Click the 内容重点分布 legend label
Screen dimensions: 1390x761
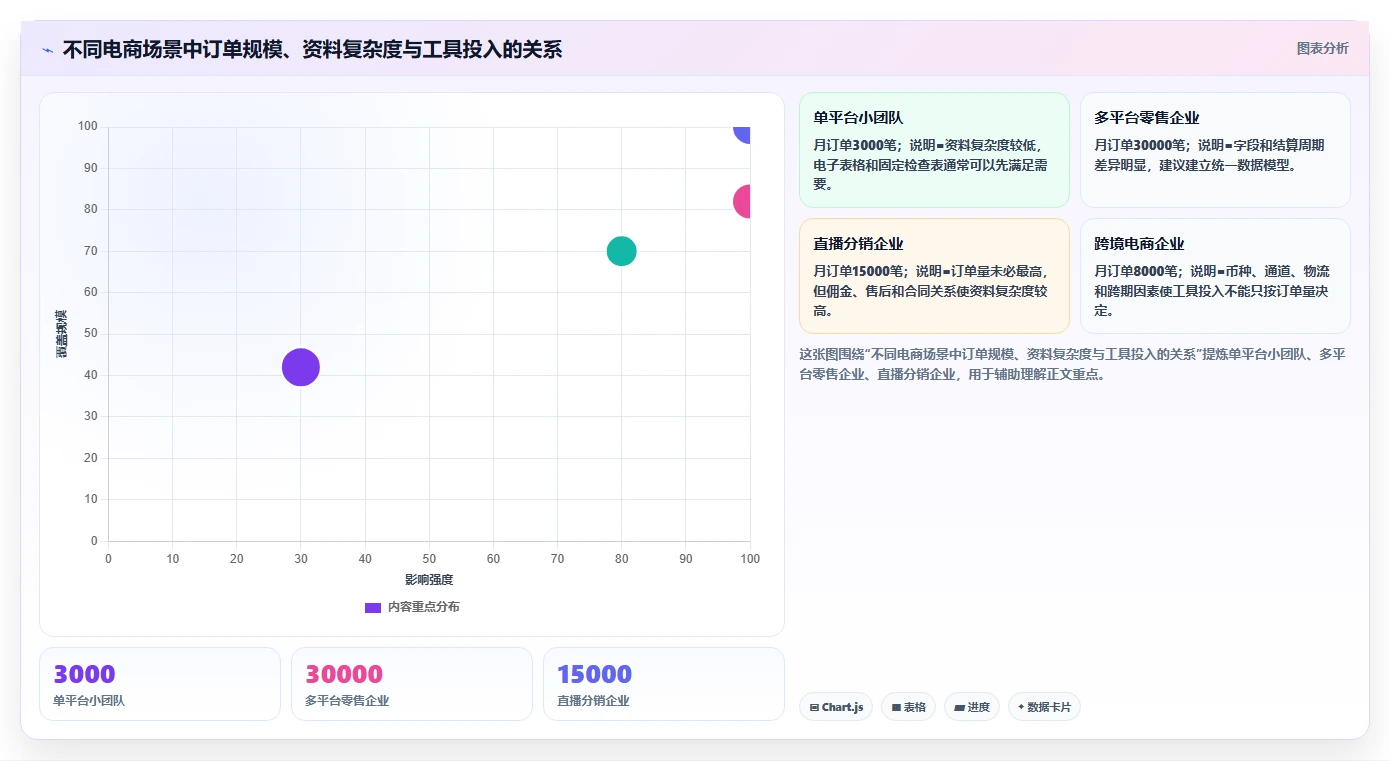[424, 607]
